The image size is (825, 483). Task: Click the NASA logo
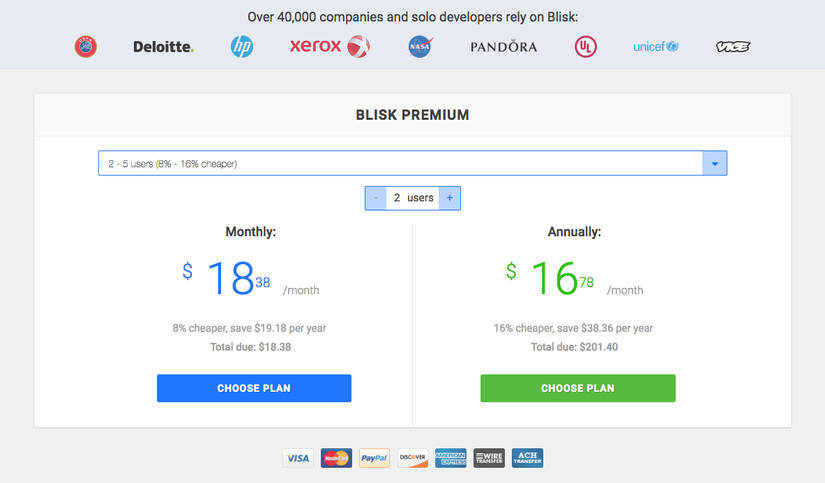(420, 46)
